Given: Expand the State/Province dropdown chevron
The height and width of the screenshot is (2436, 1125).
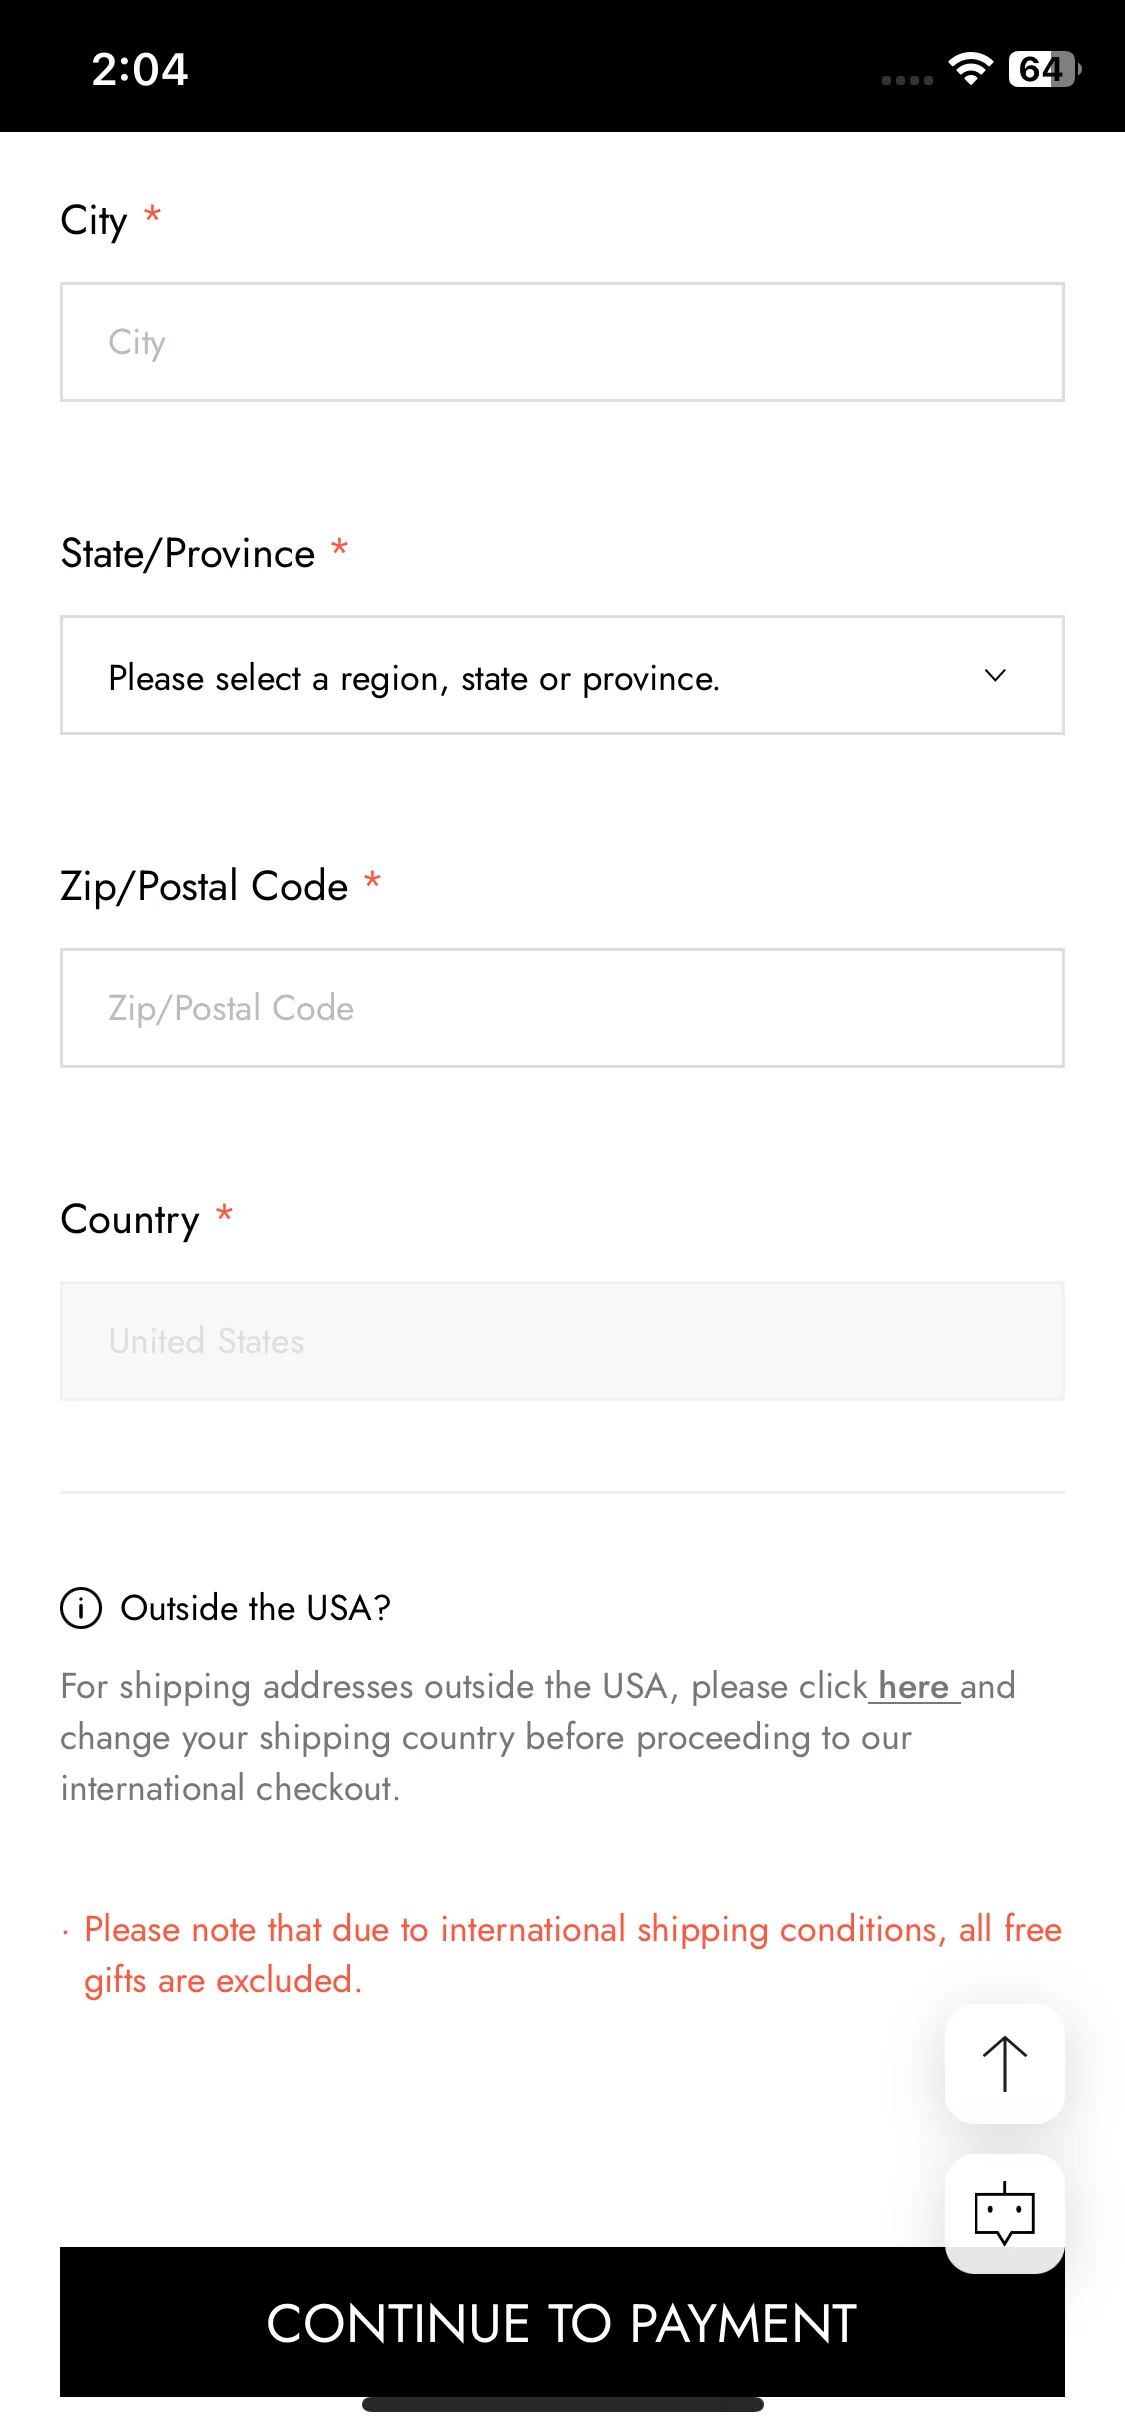Looking at the screenshot, I should 995,676.
